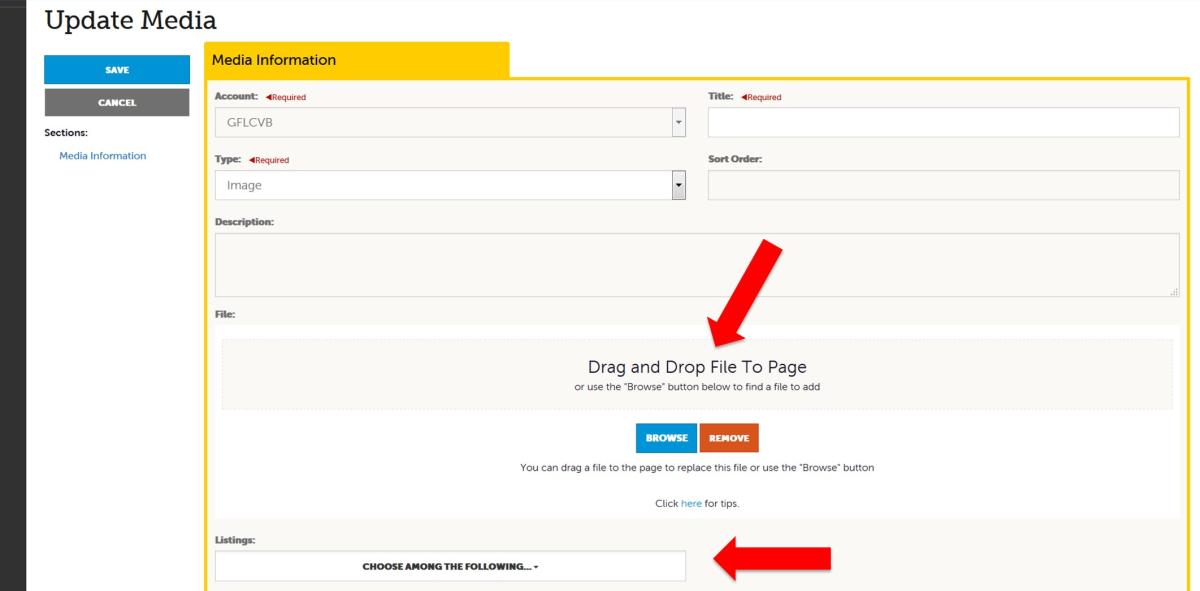Click the 'here' link for tips
Image resolution: width=1200 pixels, height=591 pixels.
pyautogui.click(x=692, y=503)
